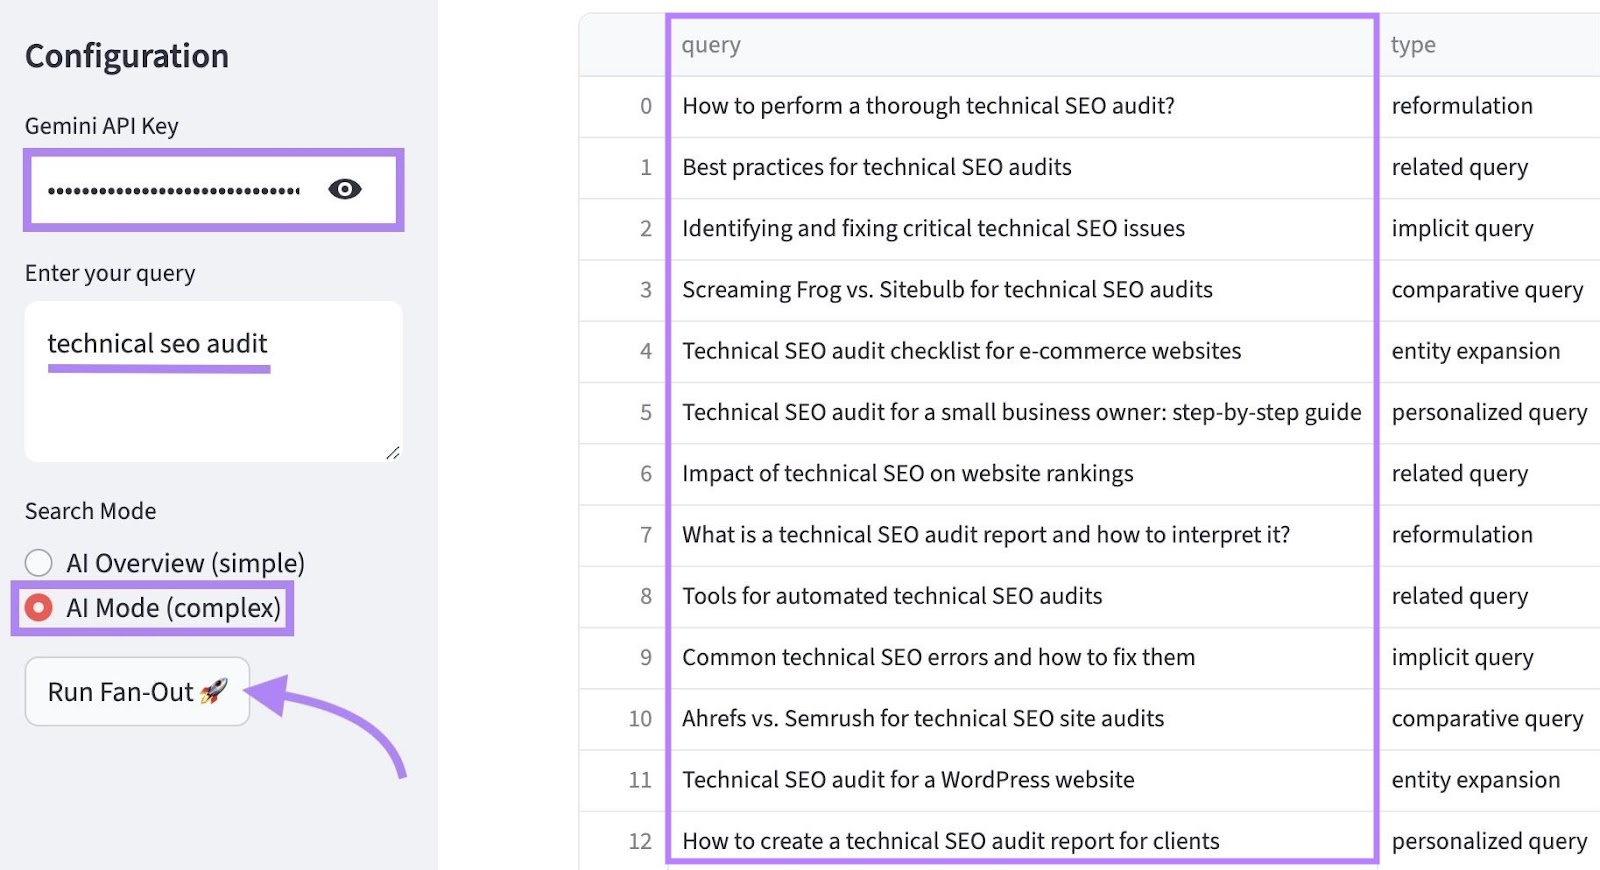Image resolution: width=1600 pixels, height=870 pixels.
Task: Select the 'Screaming Frog vs. Sitebulb' query cell
Action: 946,290
